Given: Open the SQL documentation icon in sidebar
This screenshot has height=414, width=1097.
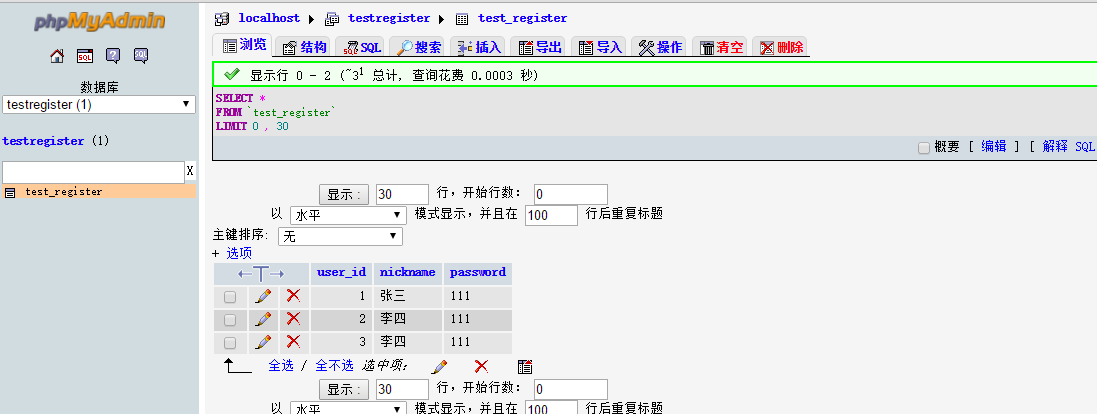Looking at the screenshot, I should coord(141,56).
